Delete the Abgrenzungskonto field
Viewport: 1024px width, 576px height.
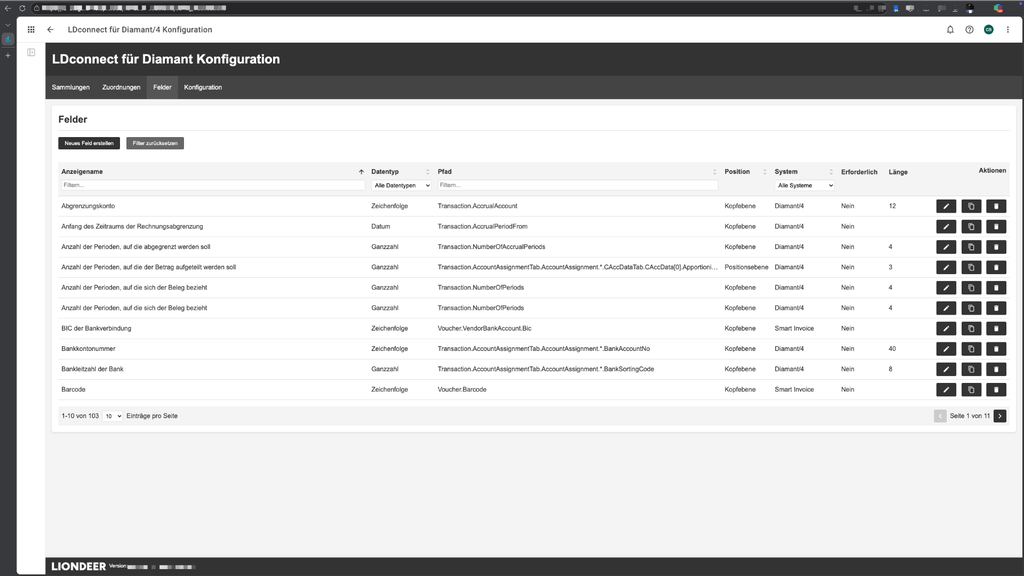(996, 206)
